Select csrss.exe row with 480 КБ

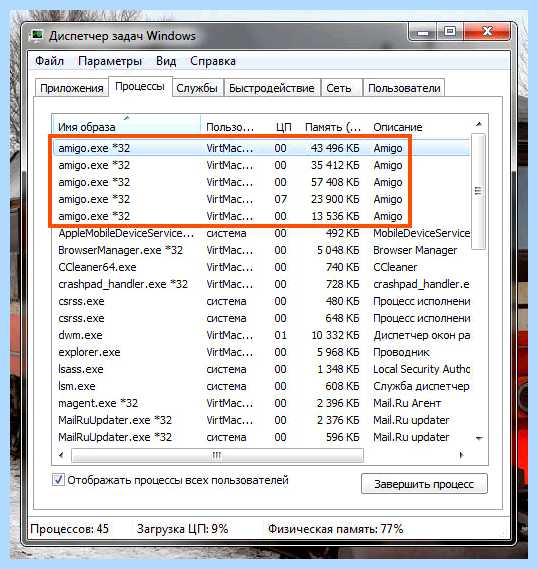(262, 301)
